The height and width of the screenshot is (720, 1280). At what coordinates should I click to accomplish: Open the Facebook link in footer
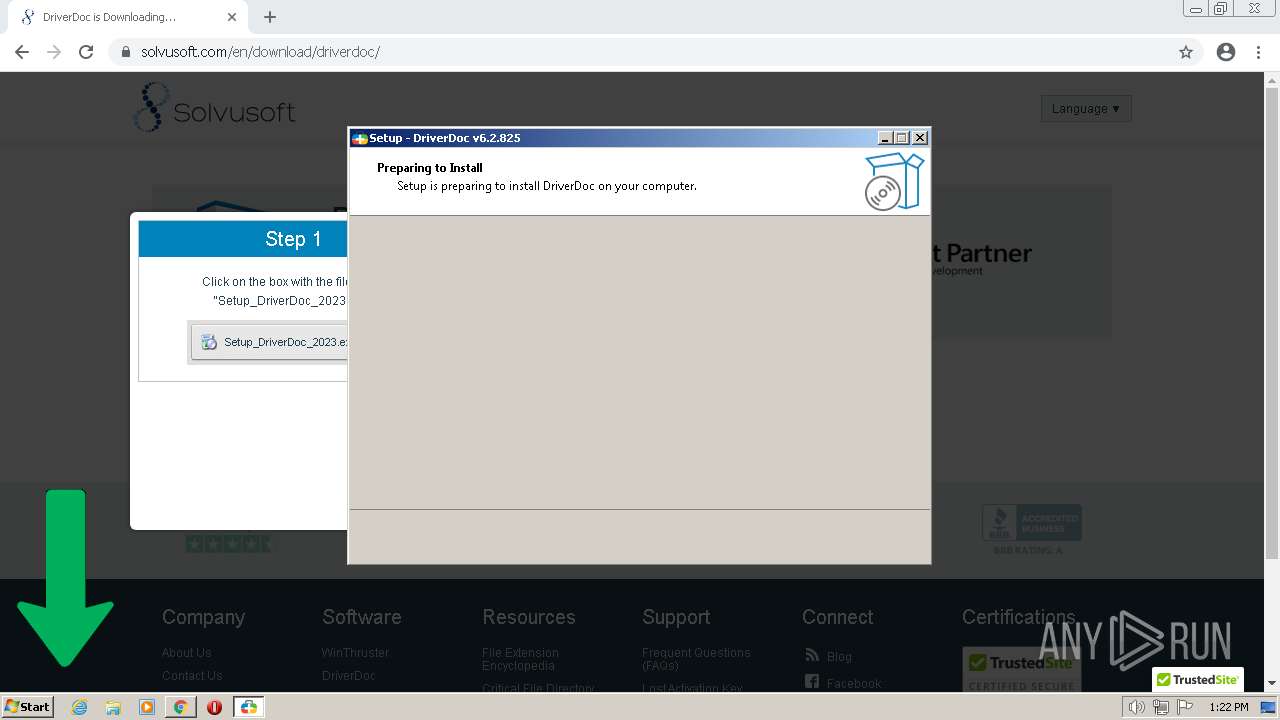point(854,684)
